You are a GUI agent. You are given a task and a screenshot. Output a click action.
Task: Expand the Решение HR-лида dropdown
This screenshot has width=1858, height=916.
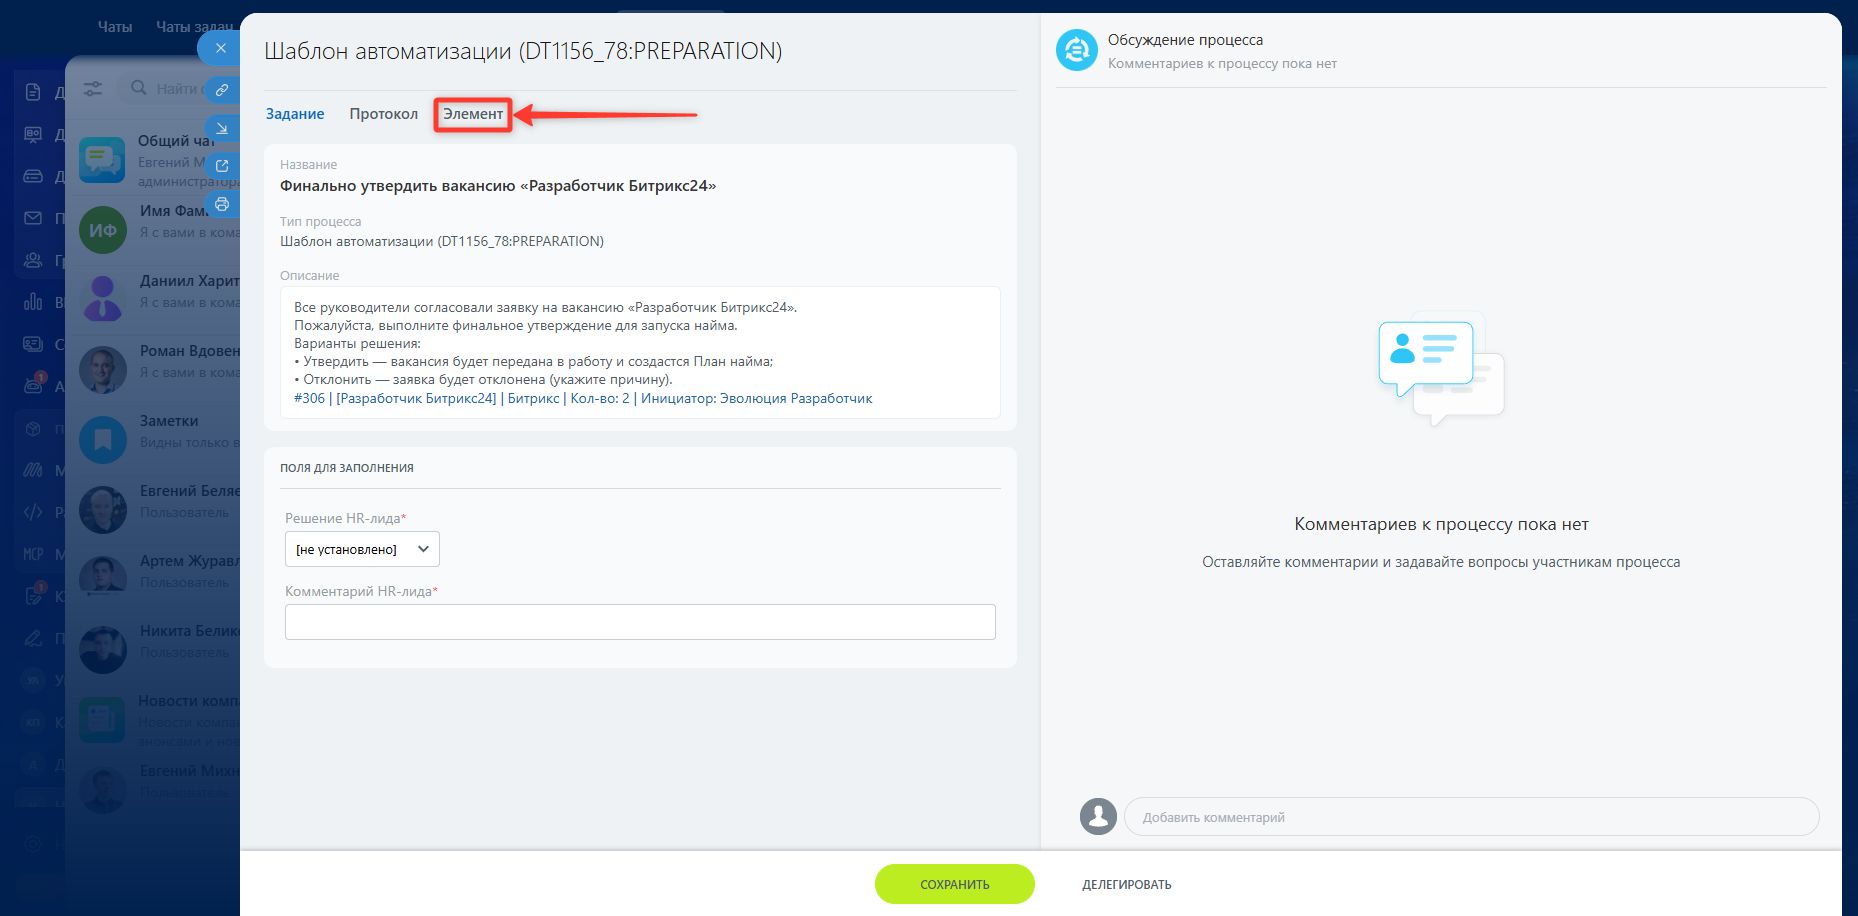pos(362,549)
